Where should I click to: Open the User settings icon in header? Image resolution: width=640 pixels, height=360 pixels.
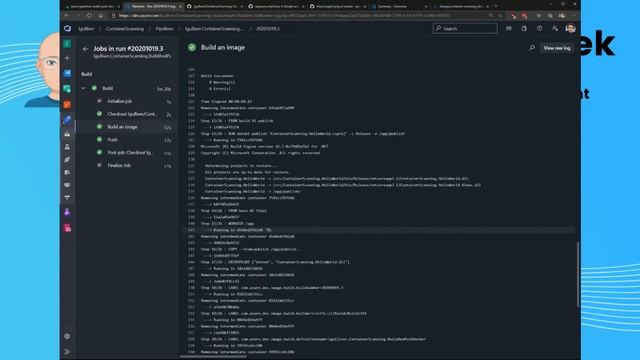(x=555, y=29)
